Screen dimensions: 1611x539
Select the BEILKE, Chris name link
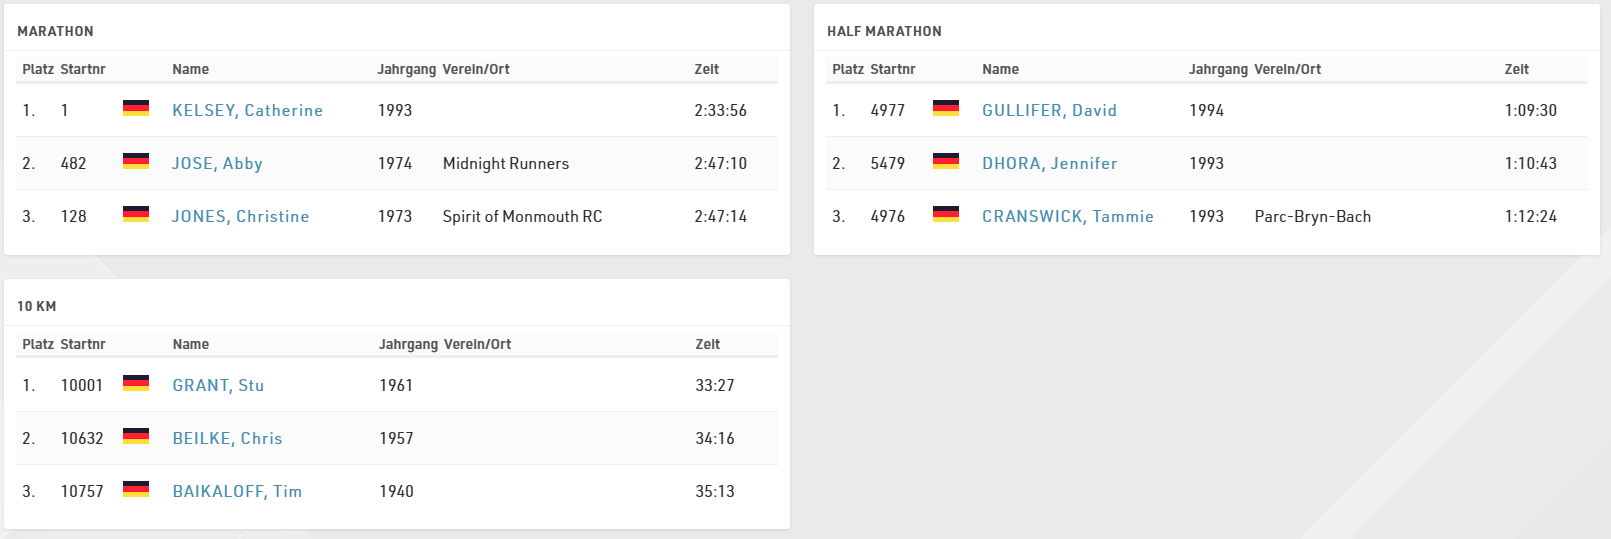point(227,438)
